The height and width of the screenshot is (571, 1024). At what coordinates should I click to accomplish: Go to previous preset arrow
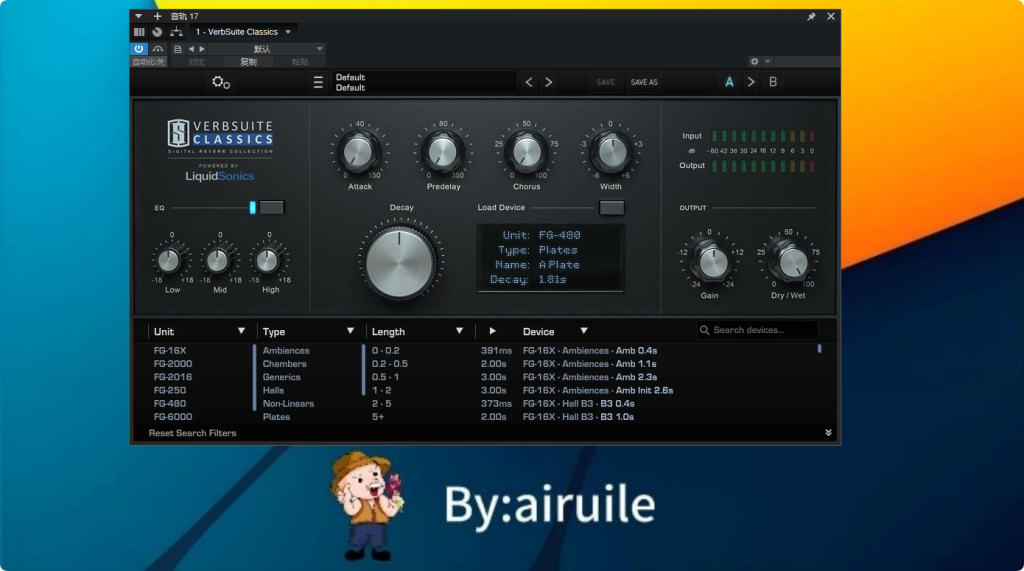[x=529, y=82]
